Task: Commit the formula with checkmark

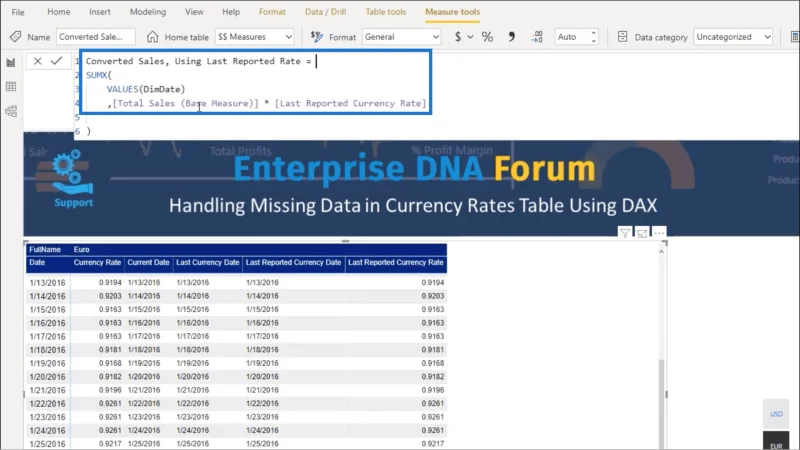Action: (56, 61)
